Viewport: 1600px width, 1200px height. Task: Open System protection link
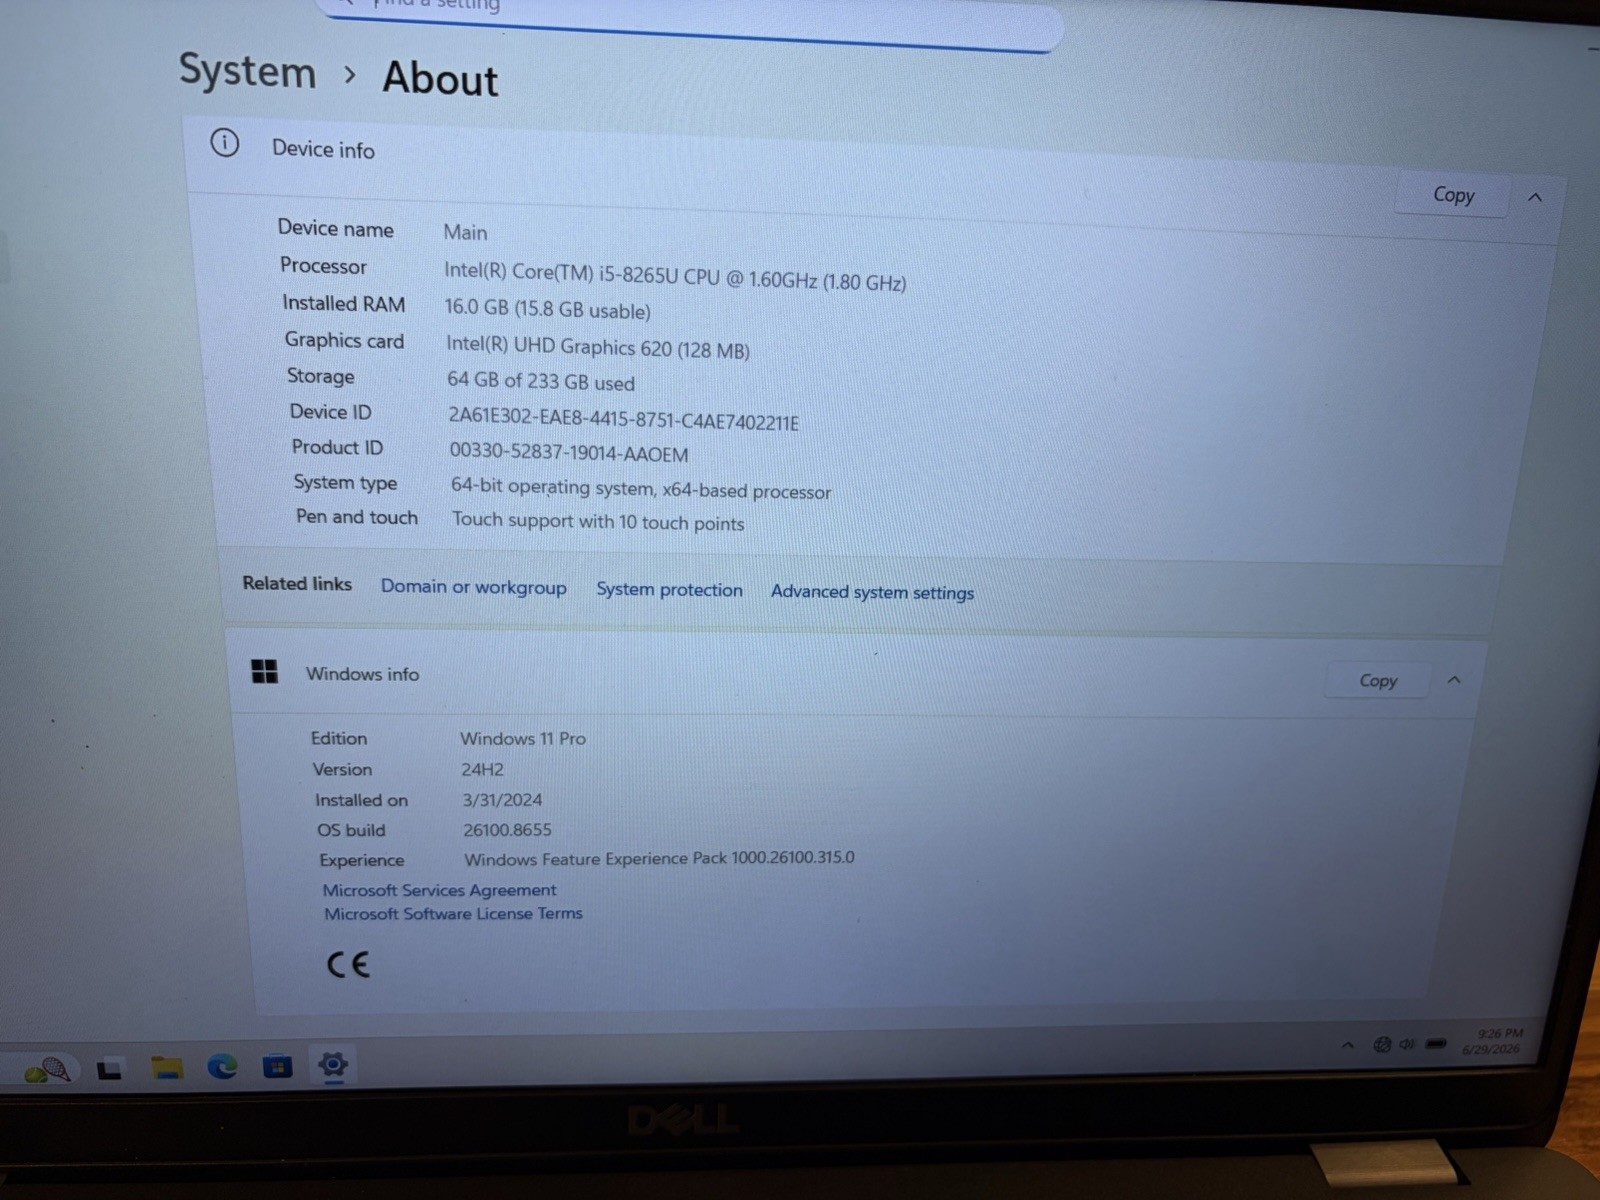click(669, 590)
